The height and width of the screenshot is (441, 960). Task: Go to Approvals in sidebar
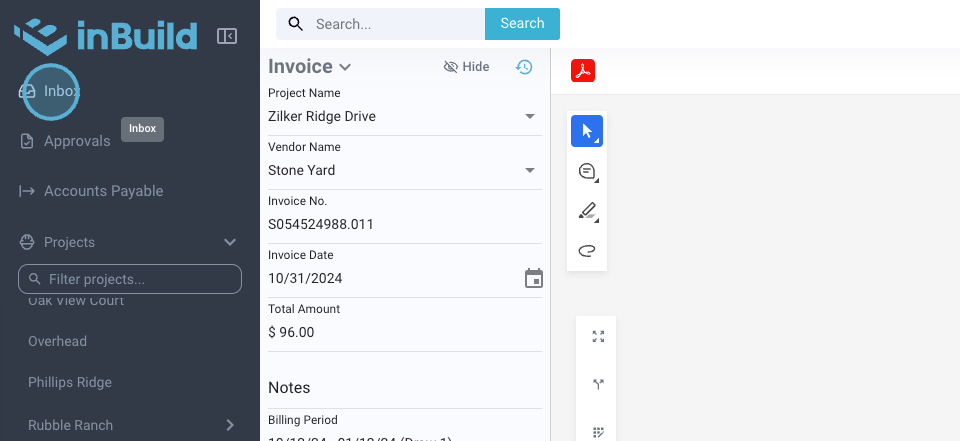point(77,141)
